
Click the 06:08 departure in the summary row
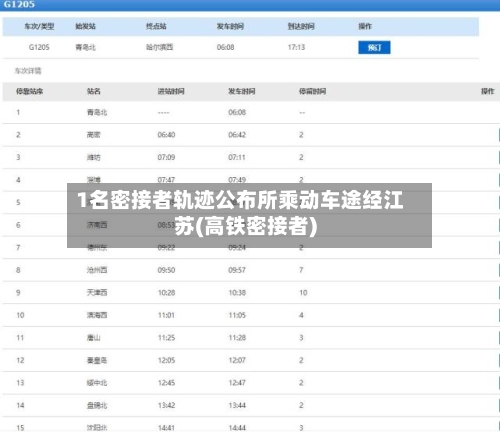coord(225,47)
